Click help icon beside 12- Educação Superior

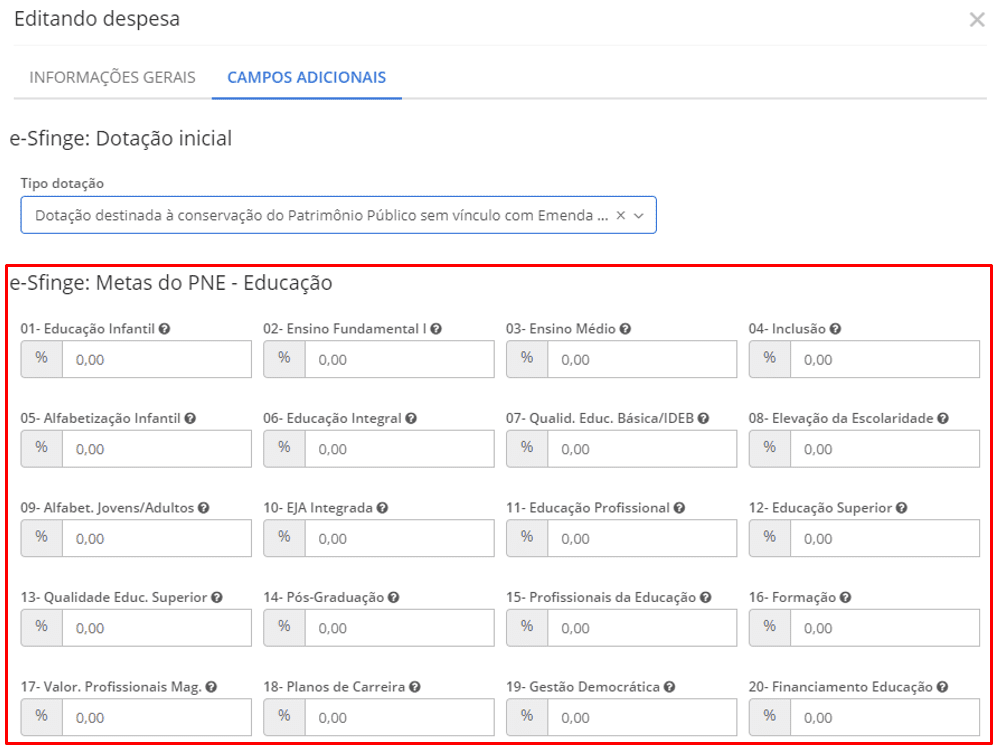(x=901, y=508)
